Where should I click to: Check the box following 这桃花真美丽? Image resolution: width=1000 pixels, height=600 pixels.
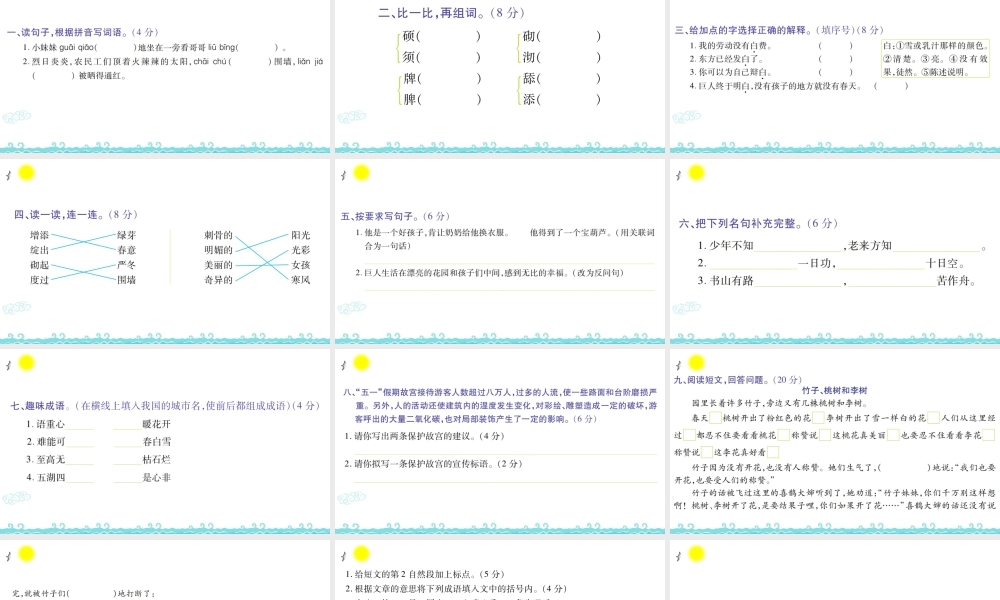[x=893, y=435]
